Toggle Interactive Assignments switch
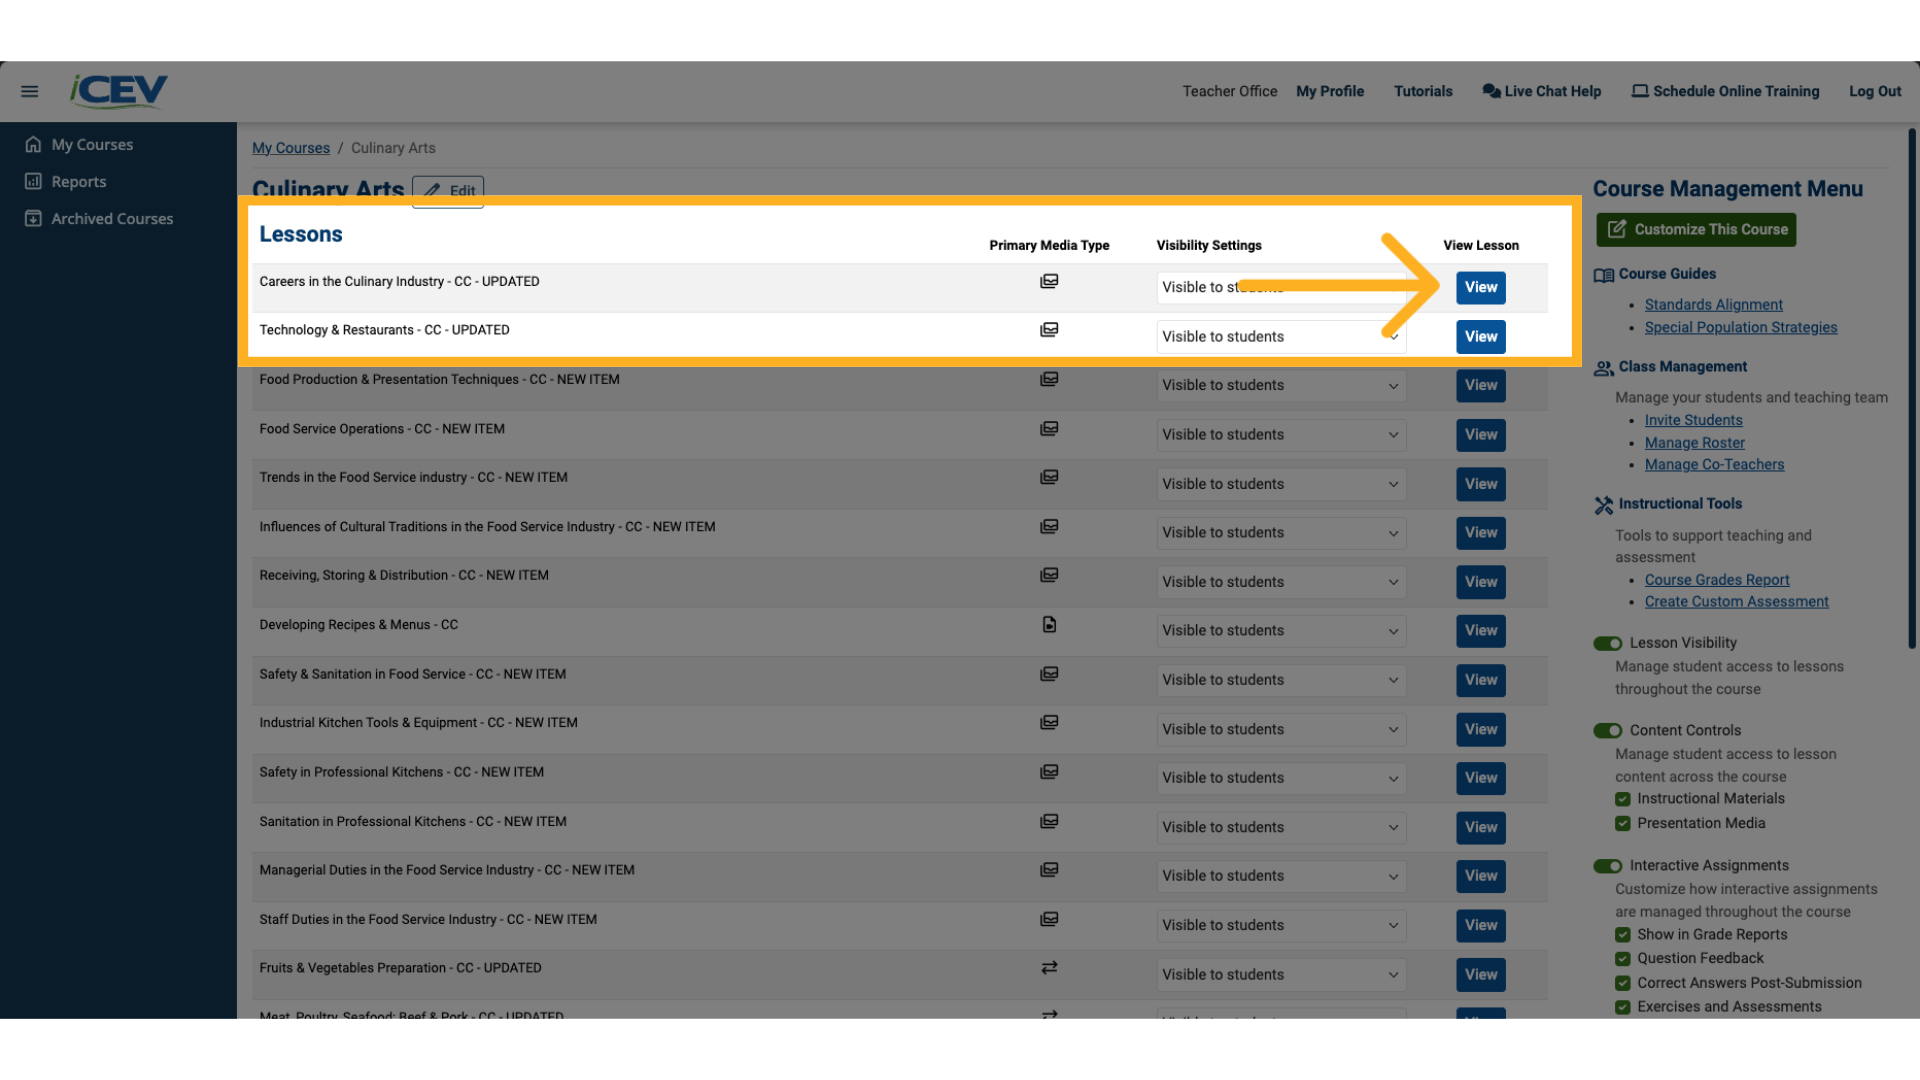 [1608, 866]
